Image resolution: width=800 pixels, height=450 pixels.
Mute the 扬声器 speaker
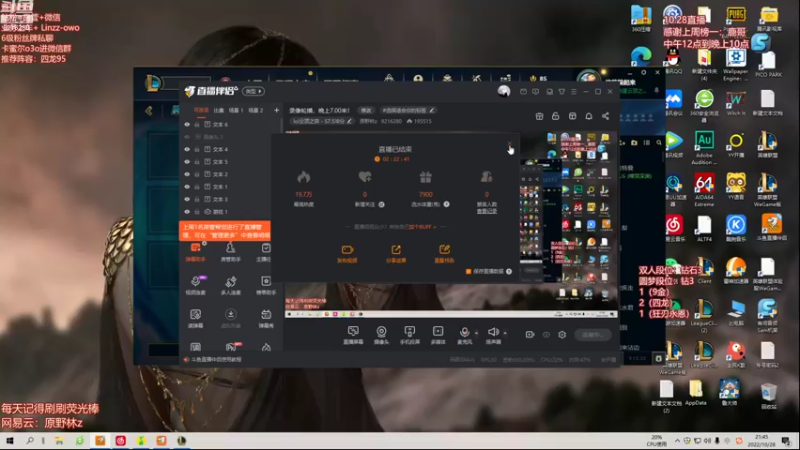point(493,335)
